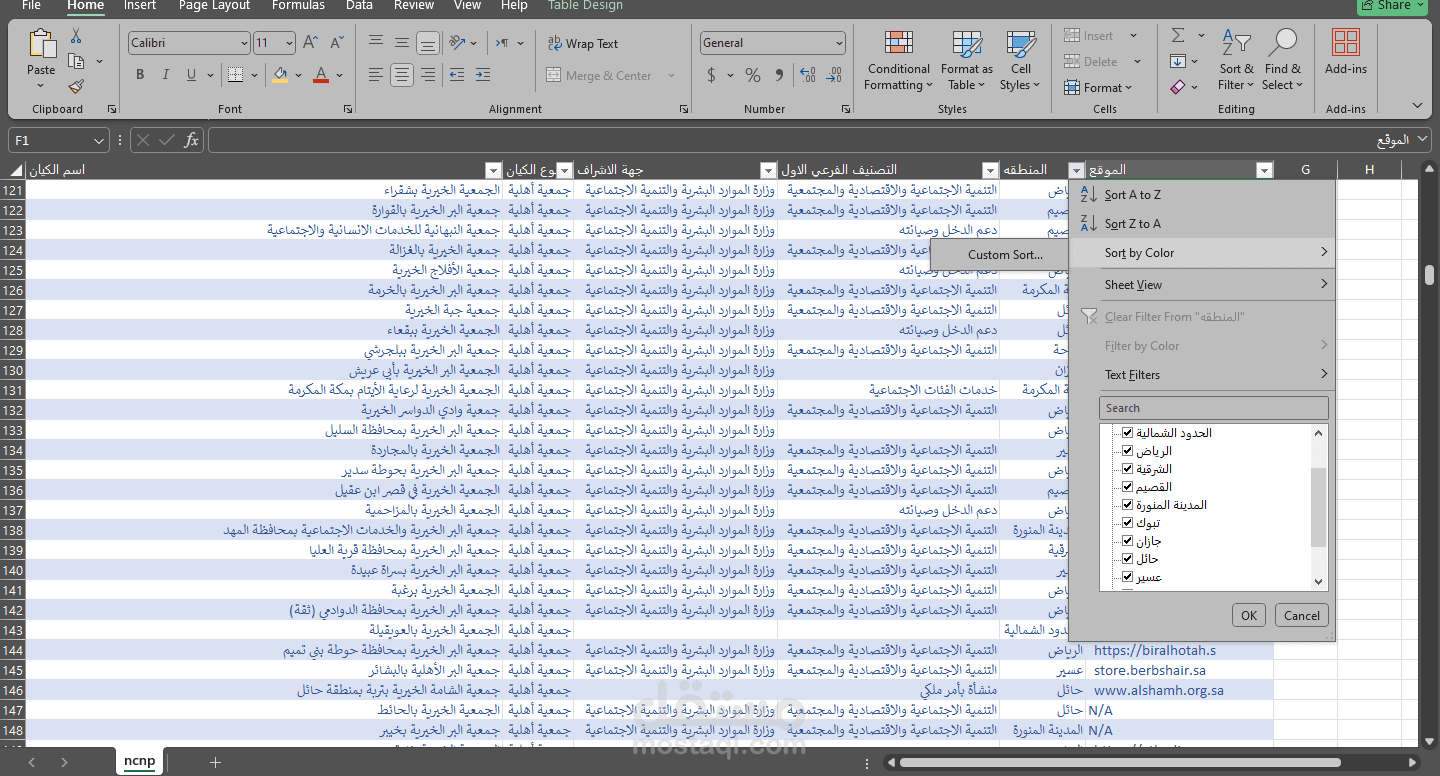Increase decimal places
Screen dimensions: 1440x776
[x=808, y=75]
